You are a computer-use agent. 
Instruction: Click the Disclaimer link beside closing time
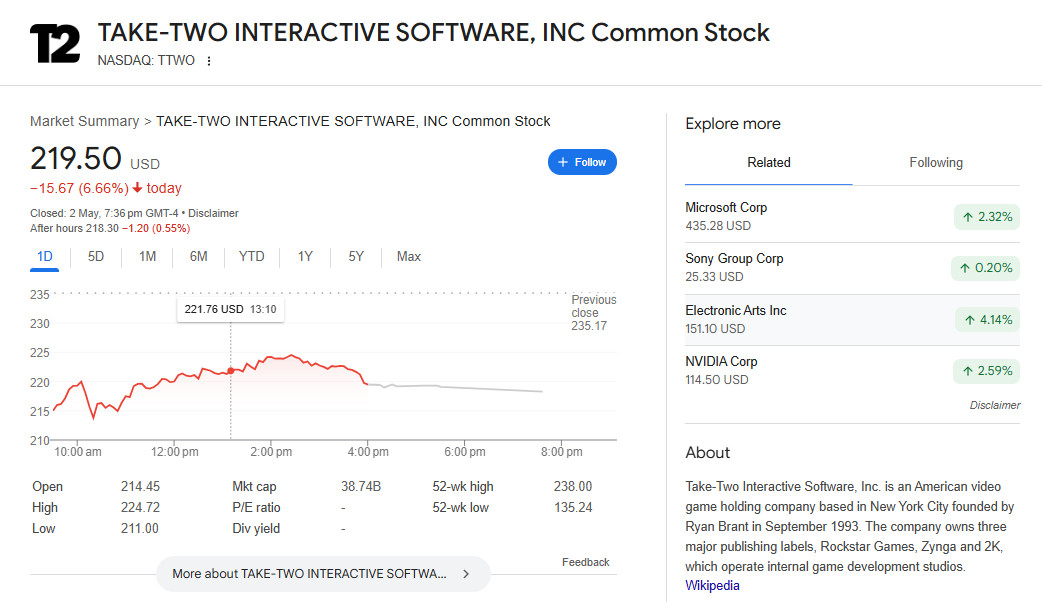[213, 213]
